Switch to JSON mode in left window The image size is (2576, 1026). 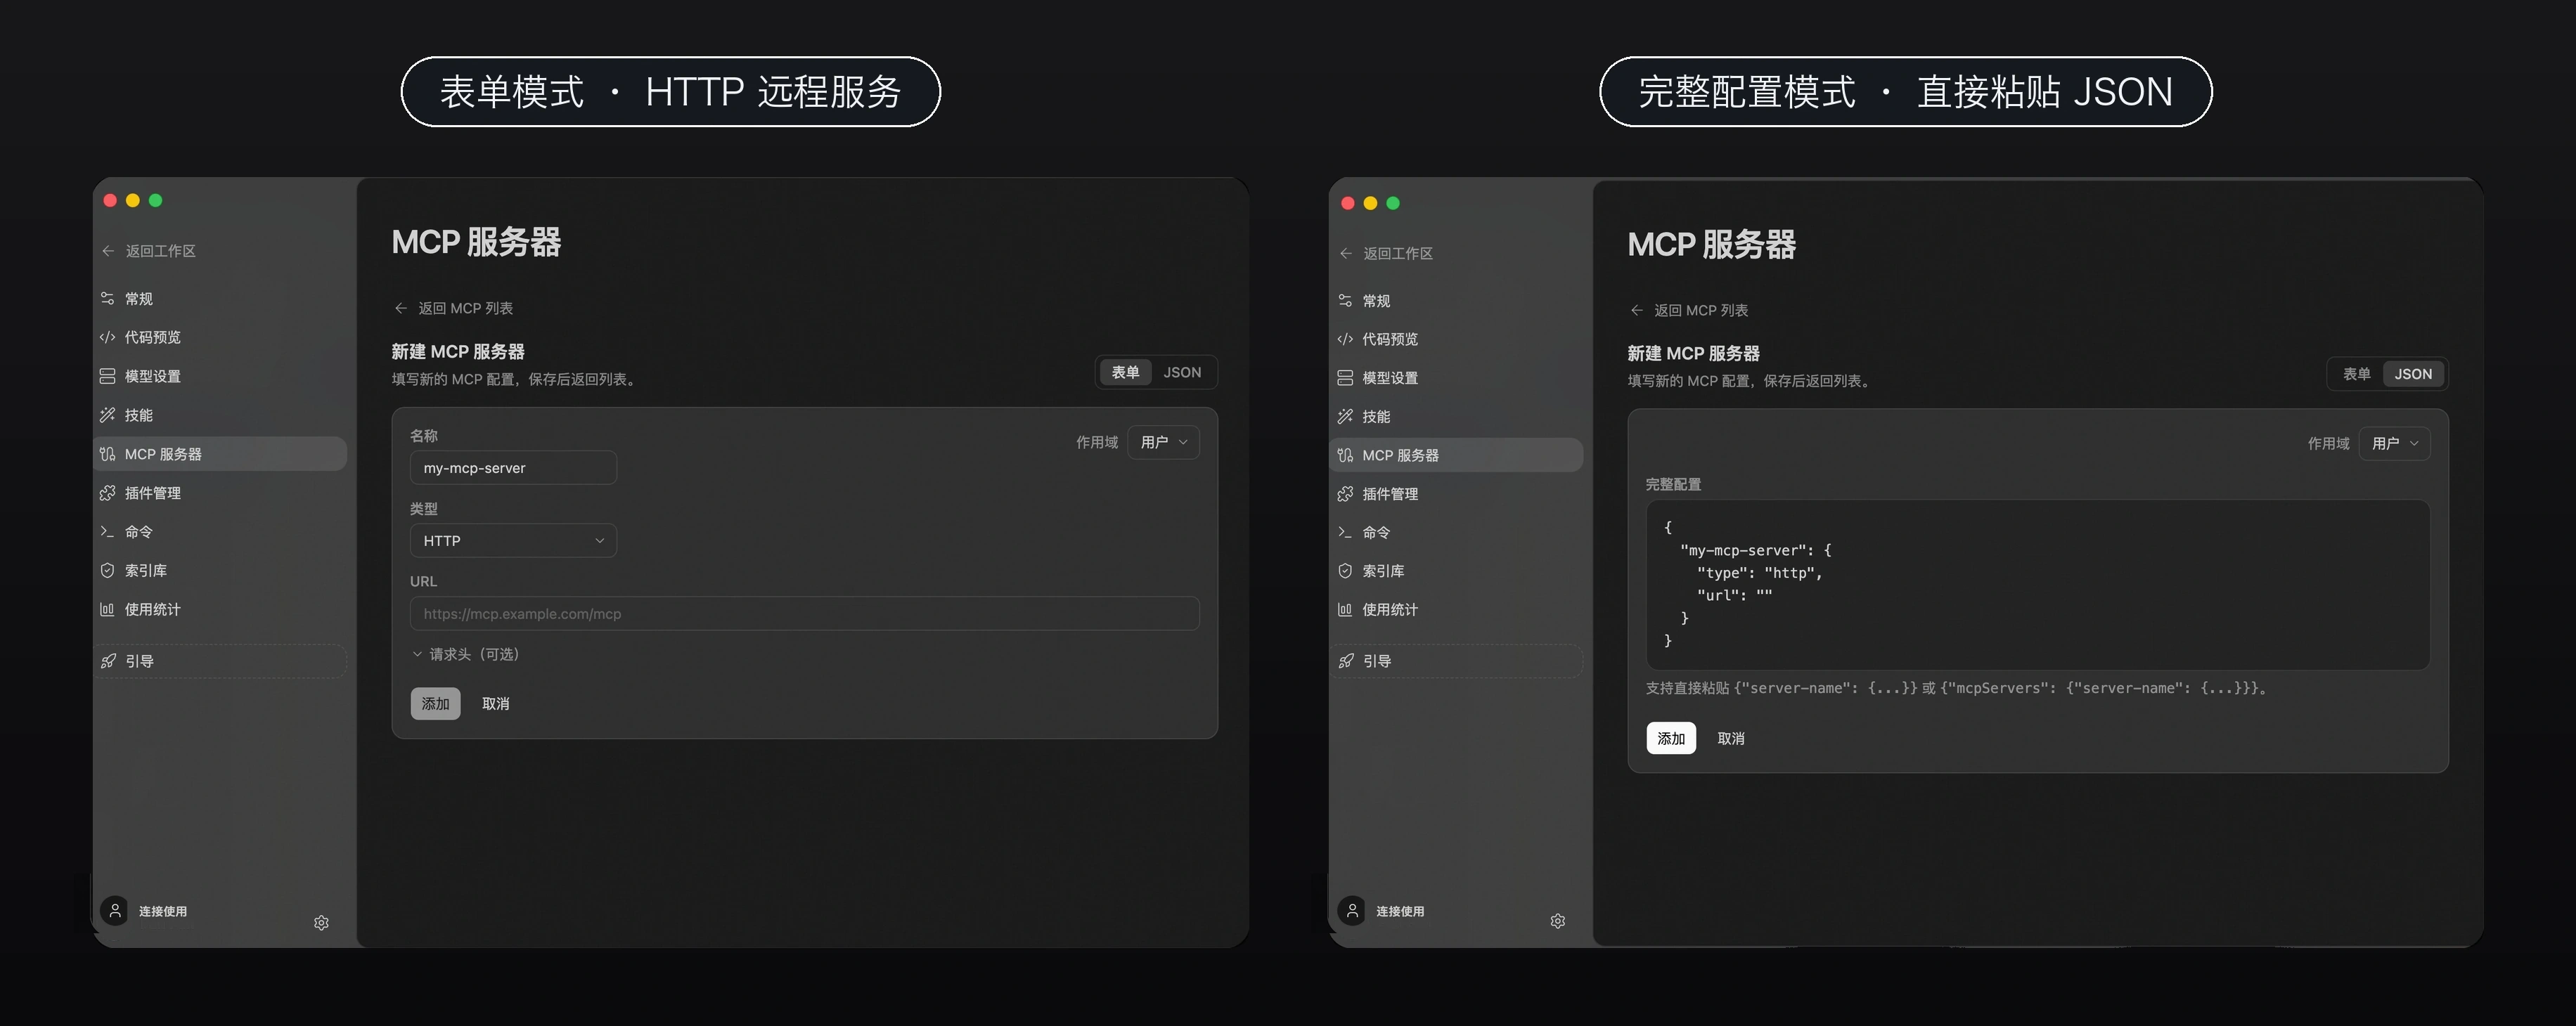pos(1182,372)
